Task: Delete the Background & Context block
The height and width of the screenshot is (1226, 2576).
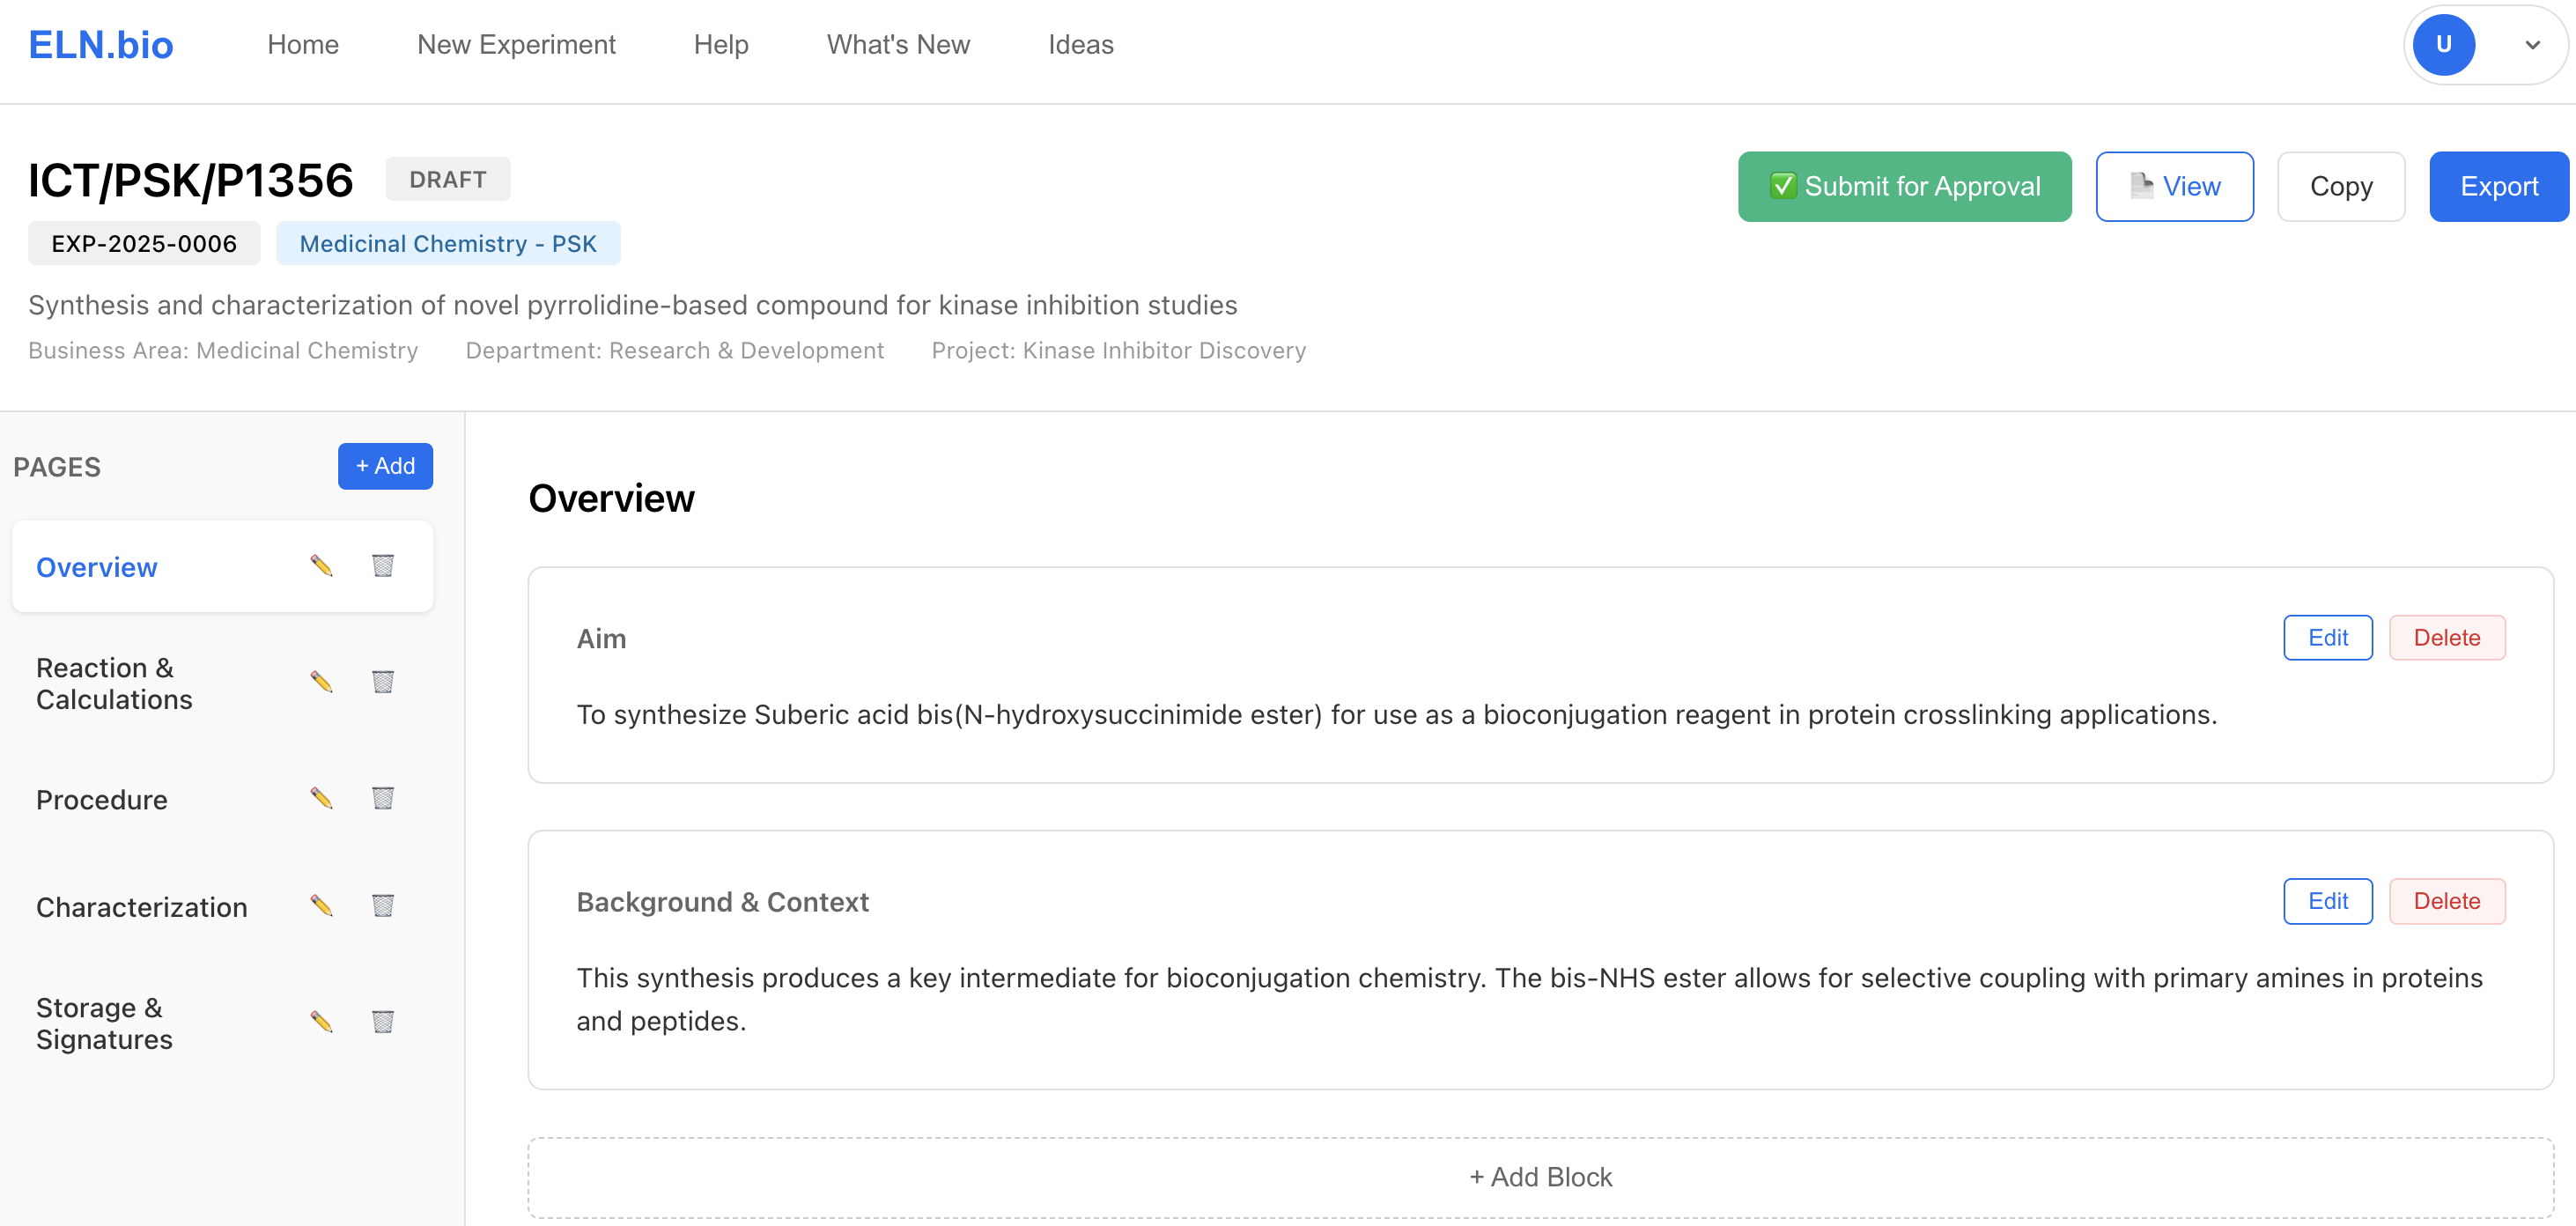Action: [2446, 901]
